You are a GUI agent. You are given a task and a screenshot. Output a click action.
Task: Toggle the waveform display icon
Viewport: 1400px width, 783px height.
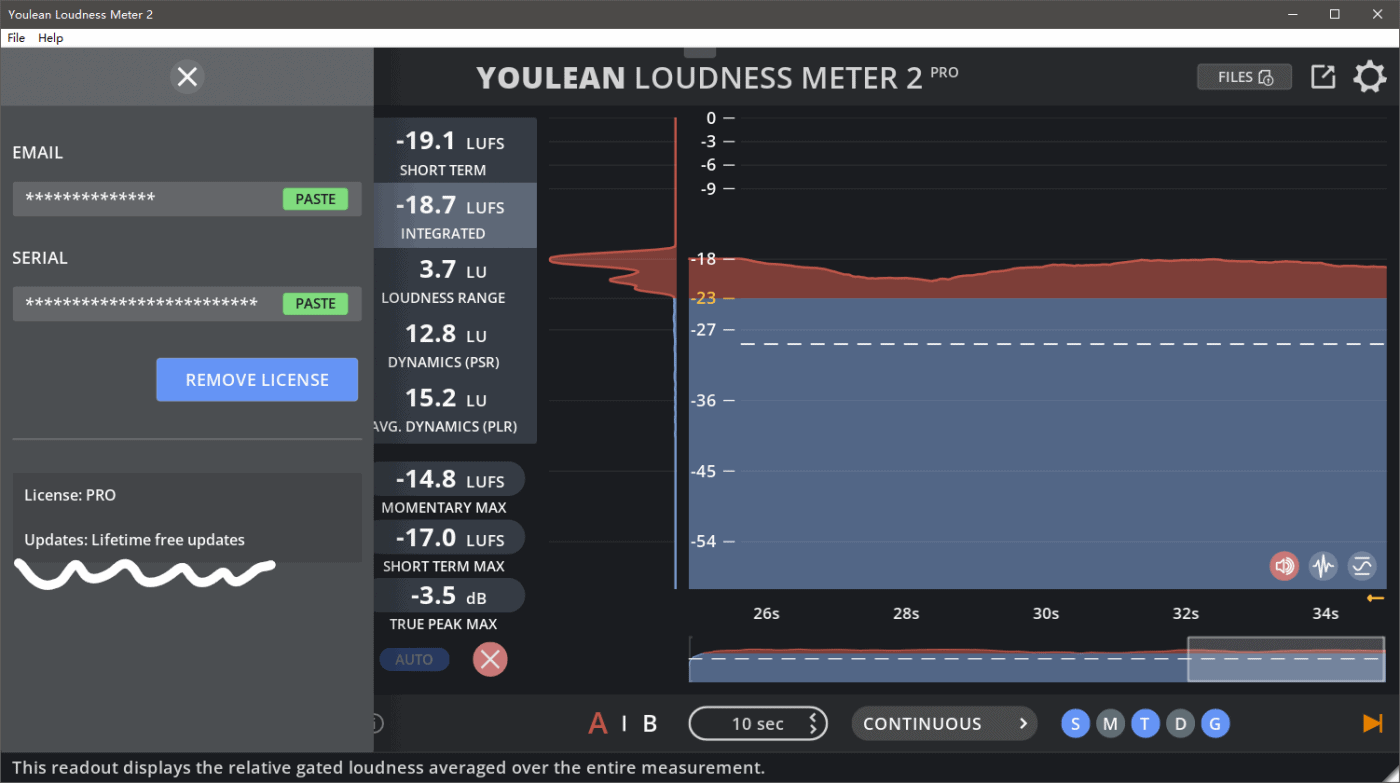[x=1323, y=567]
